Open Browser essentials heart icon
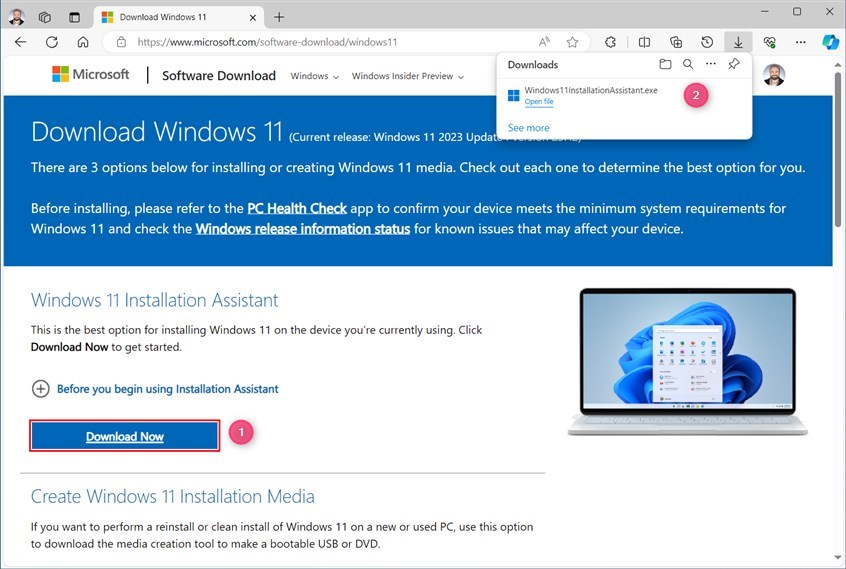This screenshot has width=846, height=569. (x=769, y=42)
